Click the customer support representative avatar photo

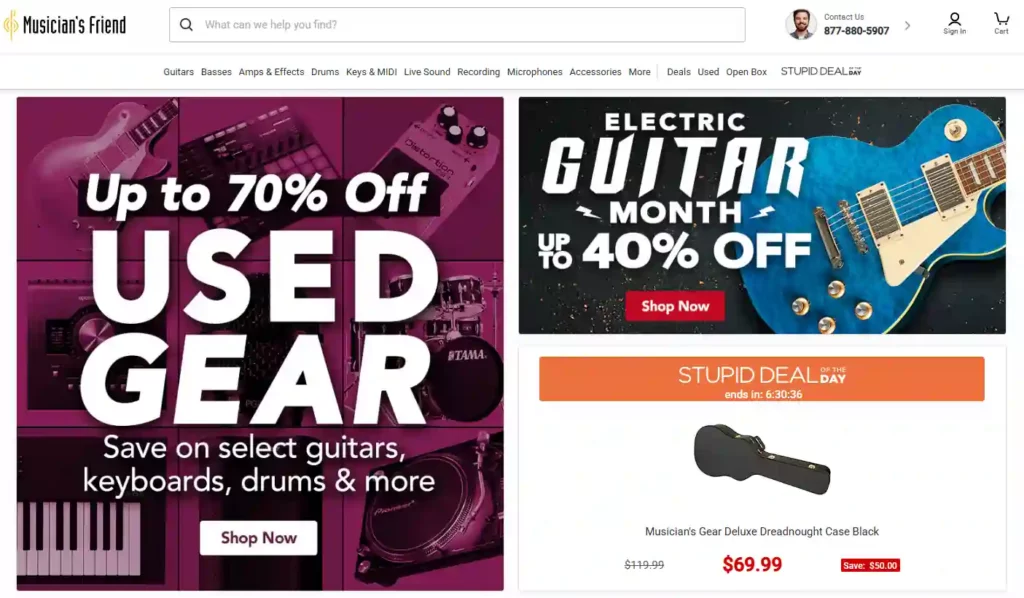800,24
